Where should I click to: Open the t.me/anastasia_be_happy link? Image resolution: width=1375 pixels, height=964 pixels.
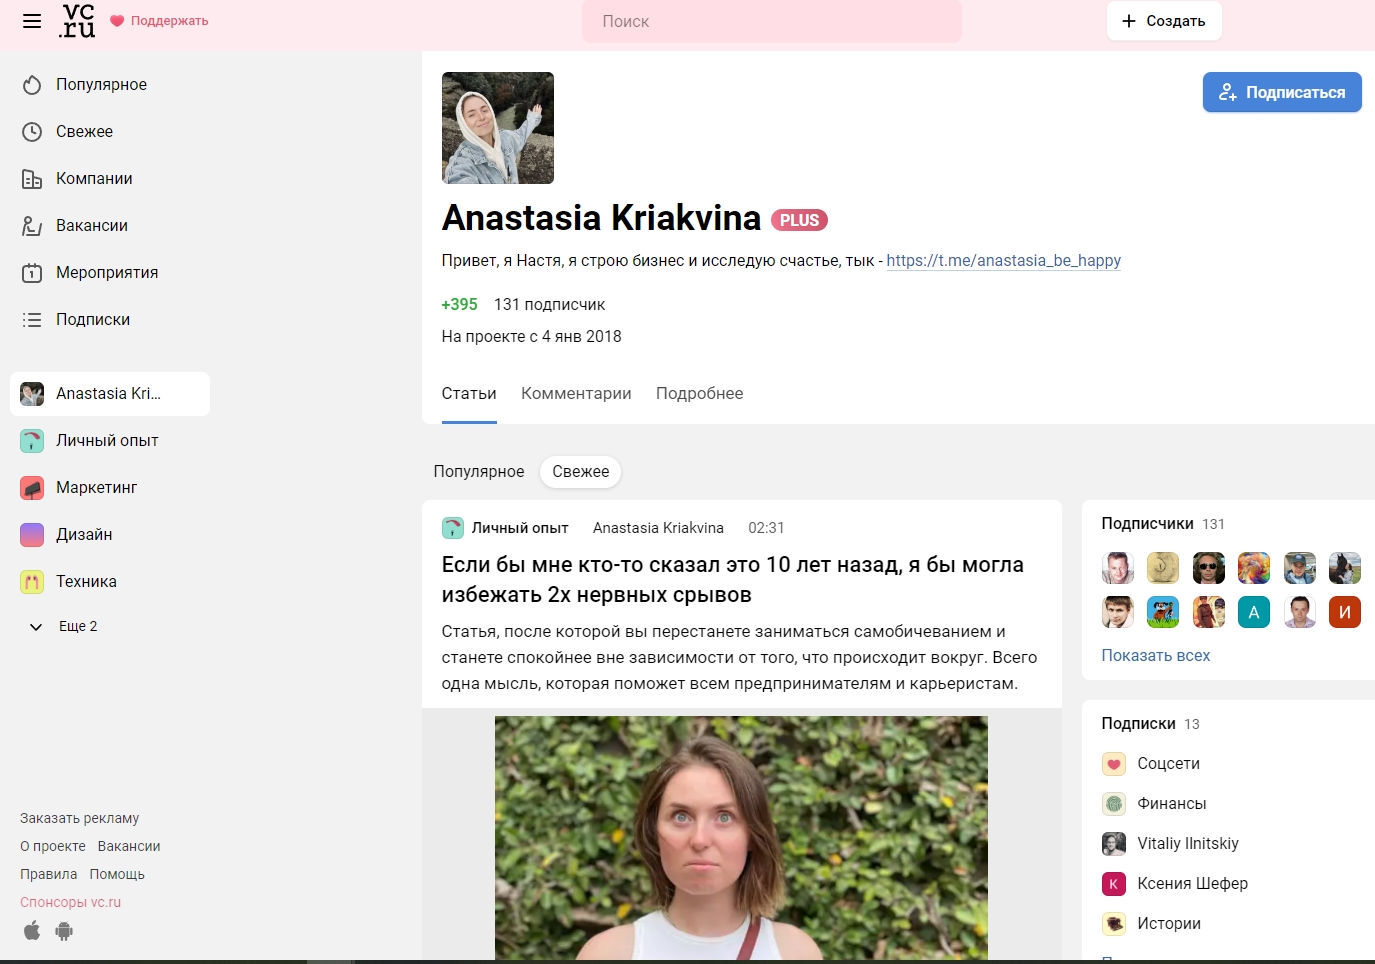pyautogui.click(x=1003, y=261)
